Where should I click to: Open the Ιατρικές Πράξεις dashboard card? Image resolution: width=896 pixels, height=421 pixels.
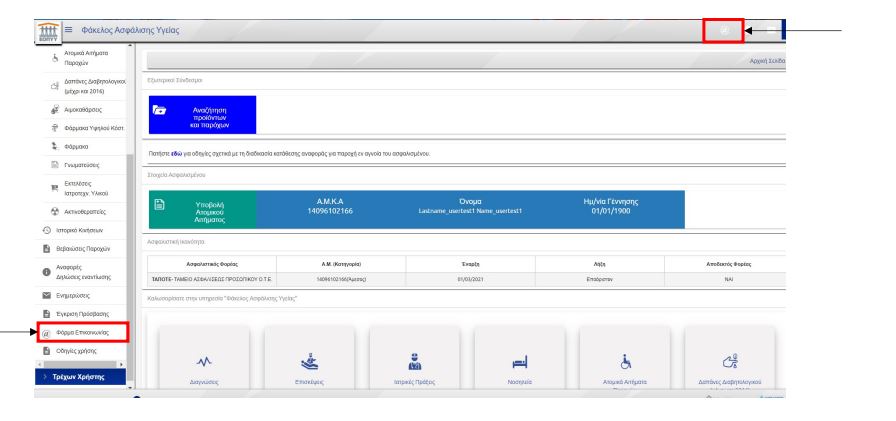414,360
